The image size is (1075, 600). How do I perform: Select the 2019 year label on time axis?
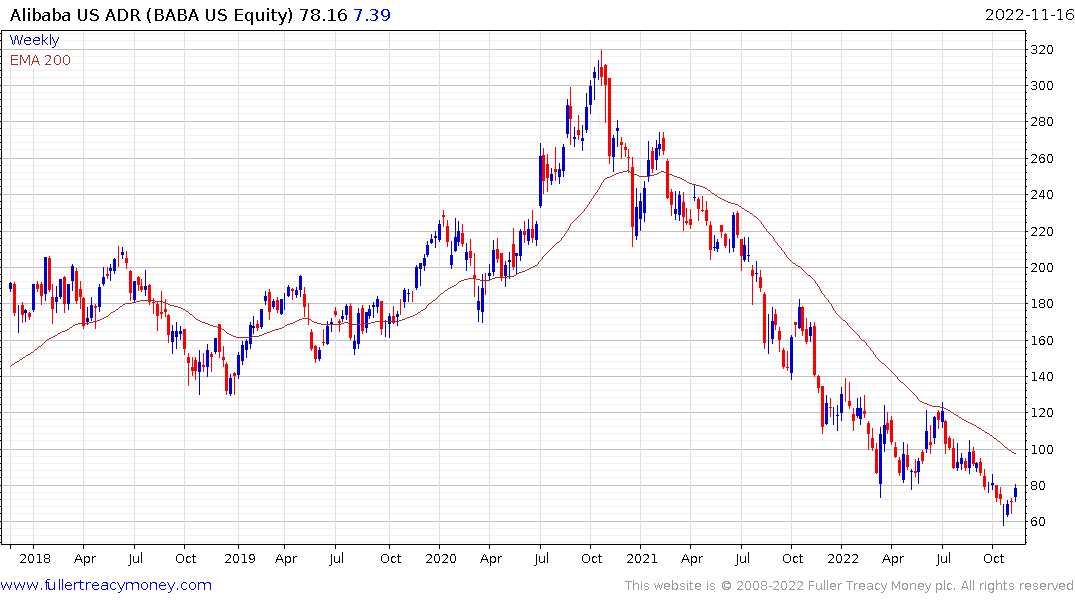[x=240, y=558]
